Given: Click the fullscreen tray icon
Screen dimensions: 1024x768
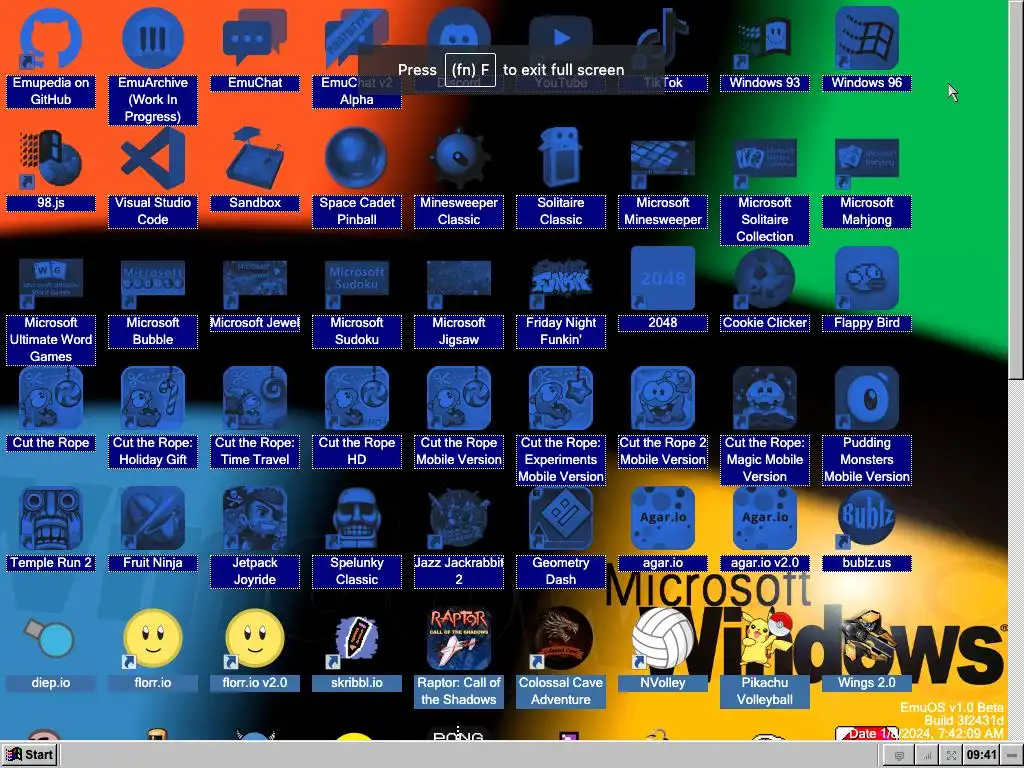Looking at the screenshot, I should click(952, 756).
